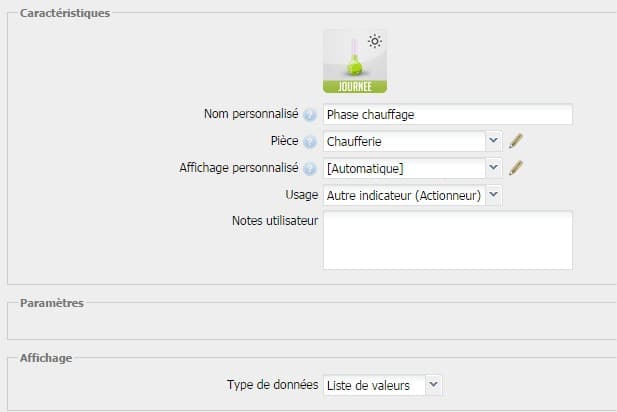Click the green JOURNEE banner label
Viewport: 617px width, 412px height.
click(x=355, y=87)
